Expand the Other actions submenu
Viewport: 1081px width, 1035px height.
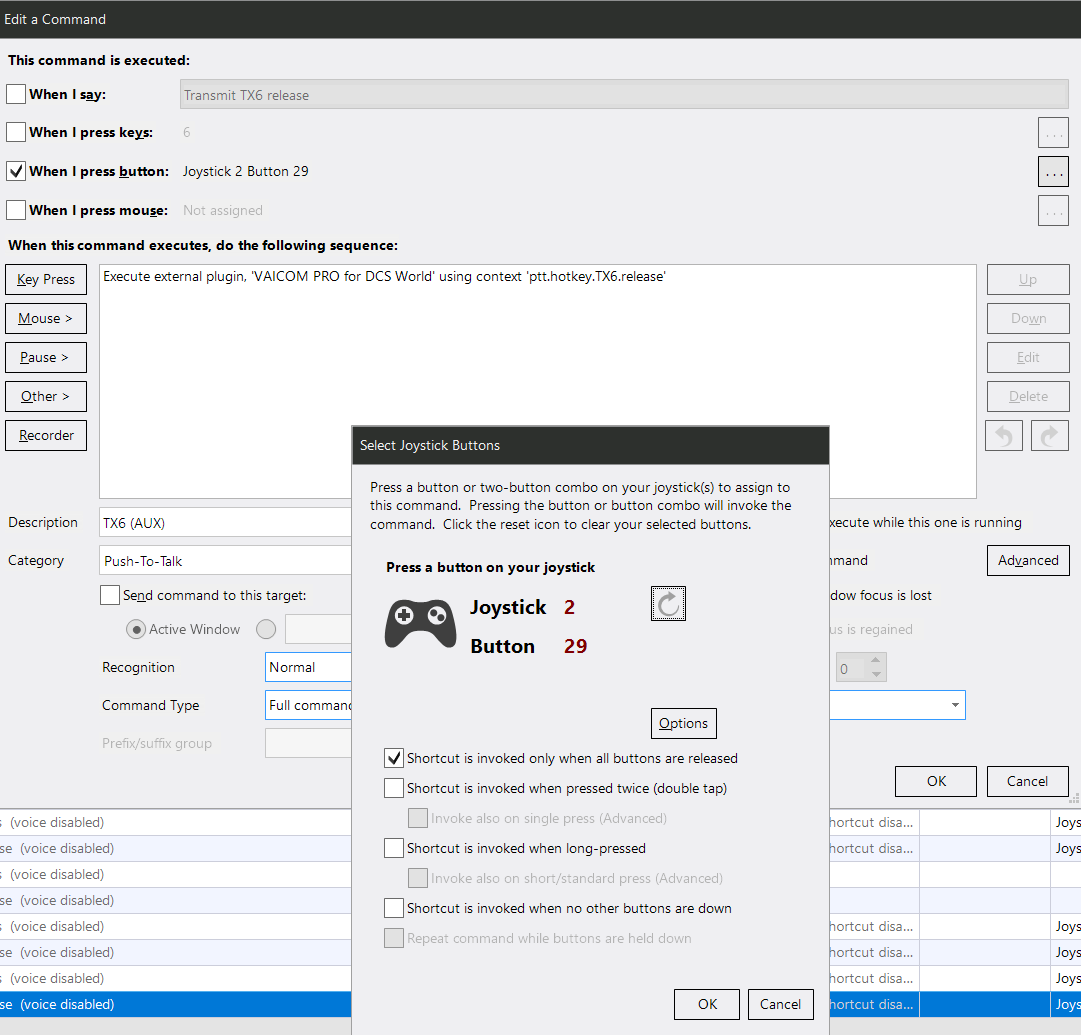(x=46, y=396)
